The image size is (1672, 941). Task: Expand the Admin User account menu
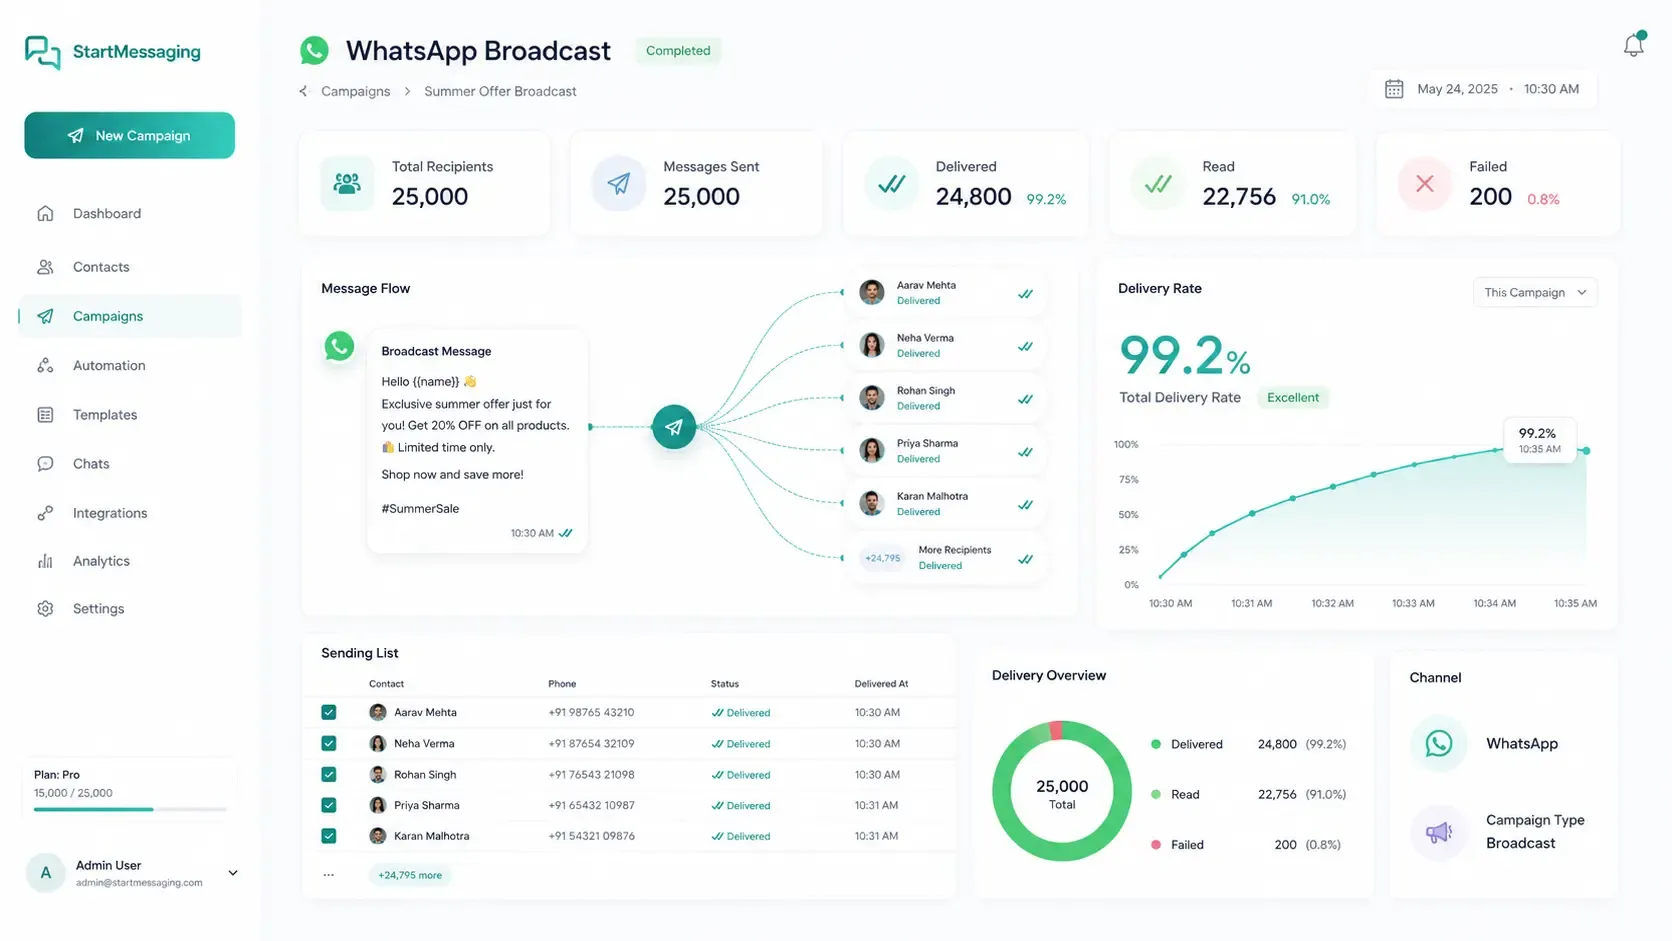point(233,873)
